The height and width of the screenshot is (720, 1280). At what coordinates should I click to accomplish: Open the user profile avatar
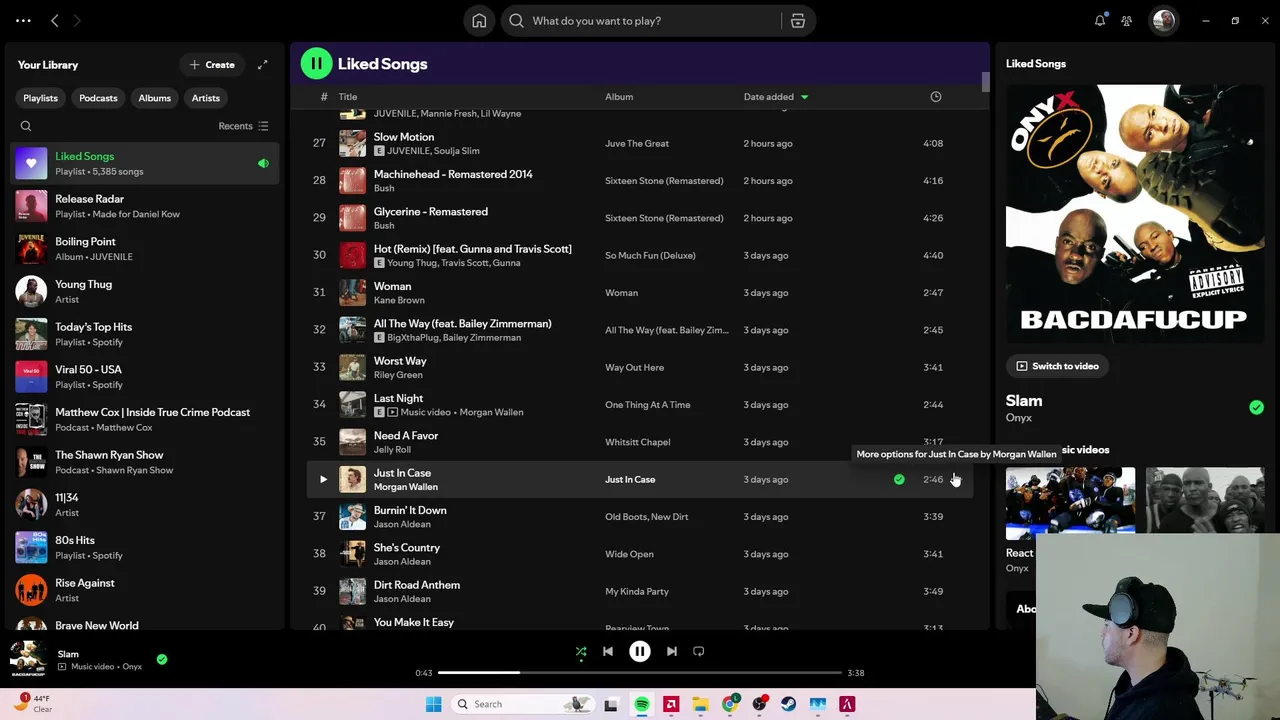1164,21
